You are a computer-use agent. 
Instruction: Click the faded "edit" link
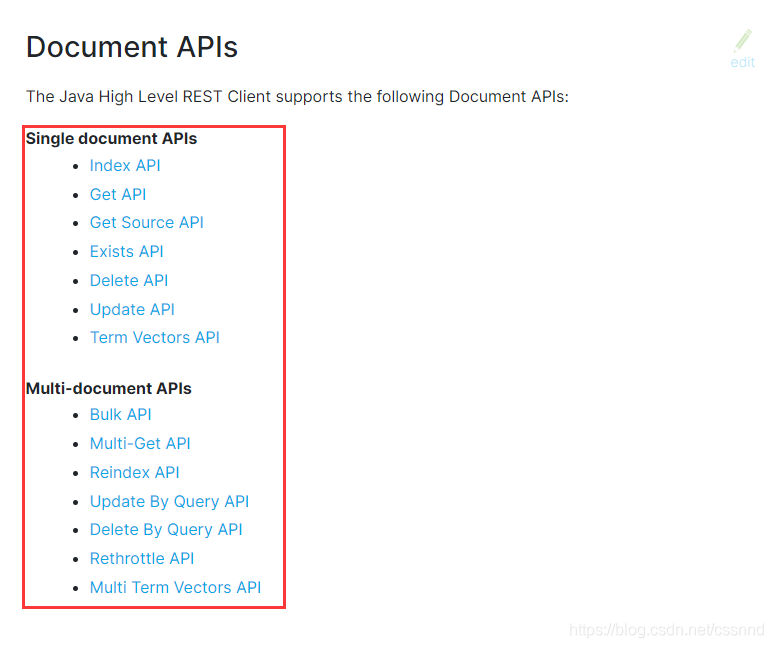(x=742, y=62)
